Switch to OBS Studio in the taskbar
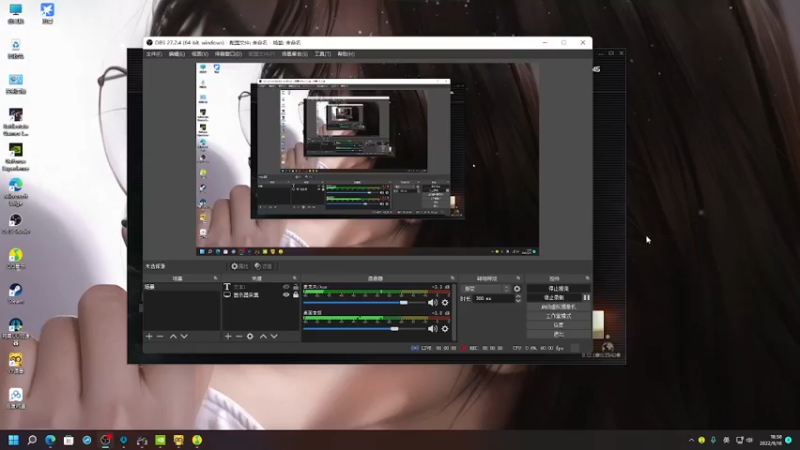Screen dimensions: 800x450 (106, 440)
